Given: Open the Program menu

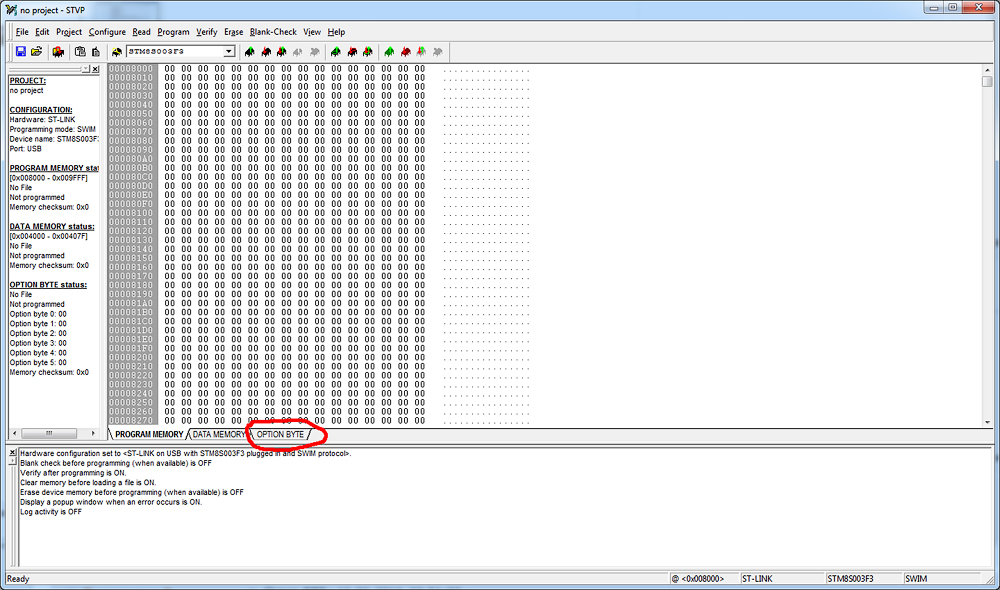Looking at the screenshot, I should click(x=173, y=32).
